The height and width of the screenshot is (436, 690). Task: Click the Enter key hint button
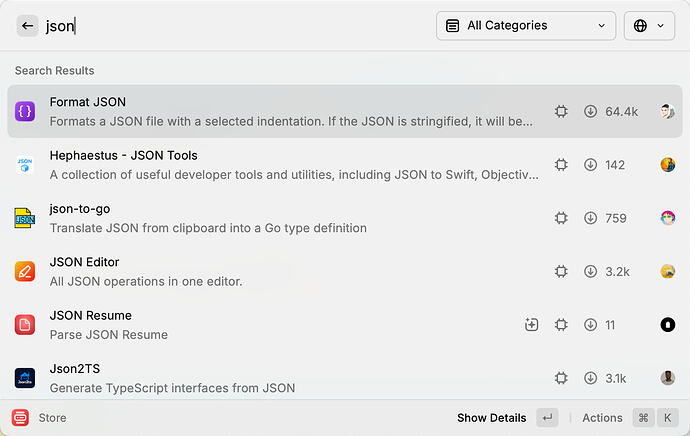[547, 418]
